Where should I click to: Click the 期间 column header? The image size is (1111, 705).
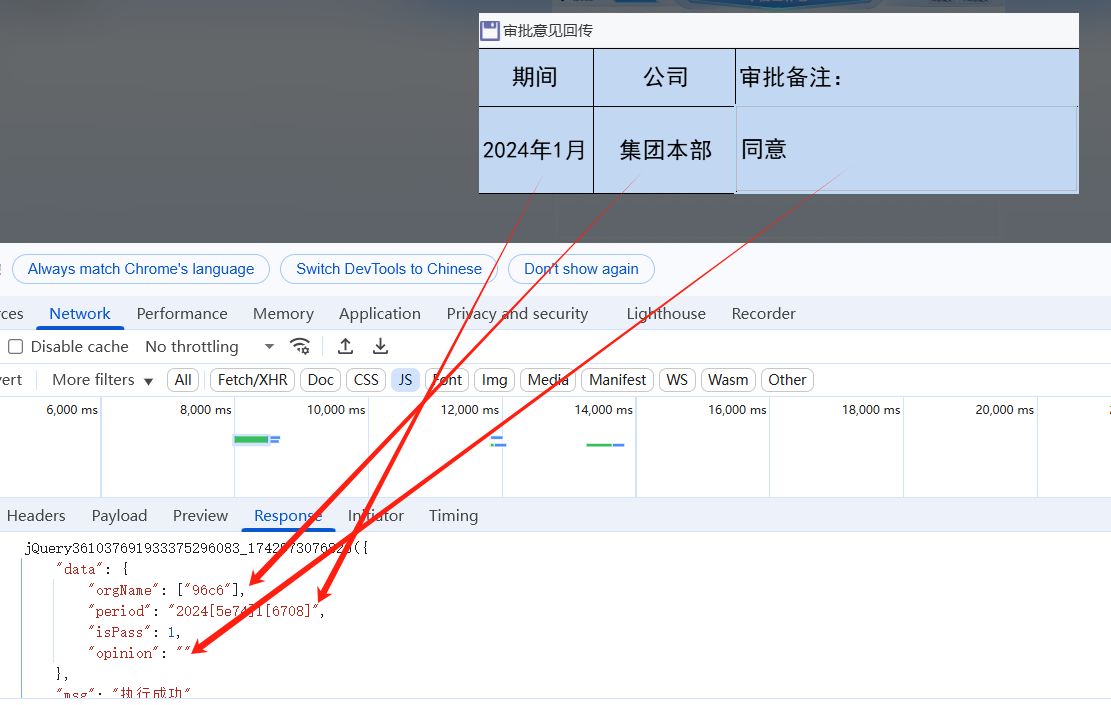[x=536, y=77]
